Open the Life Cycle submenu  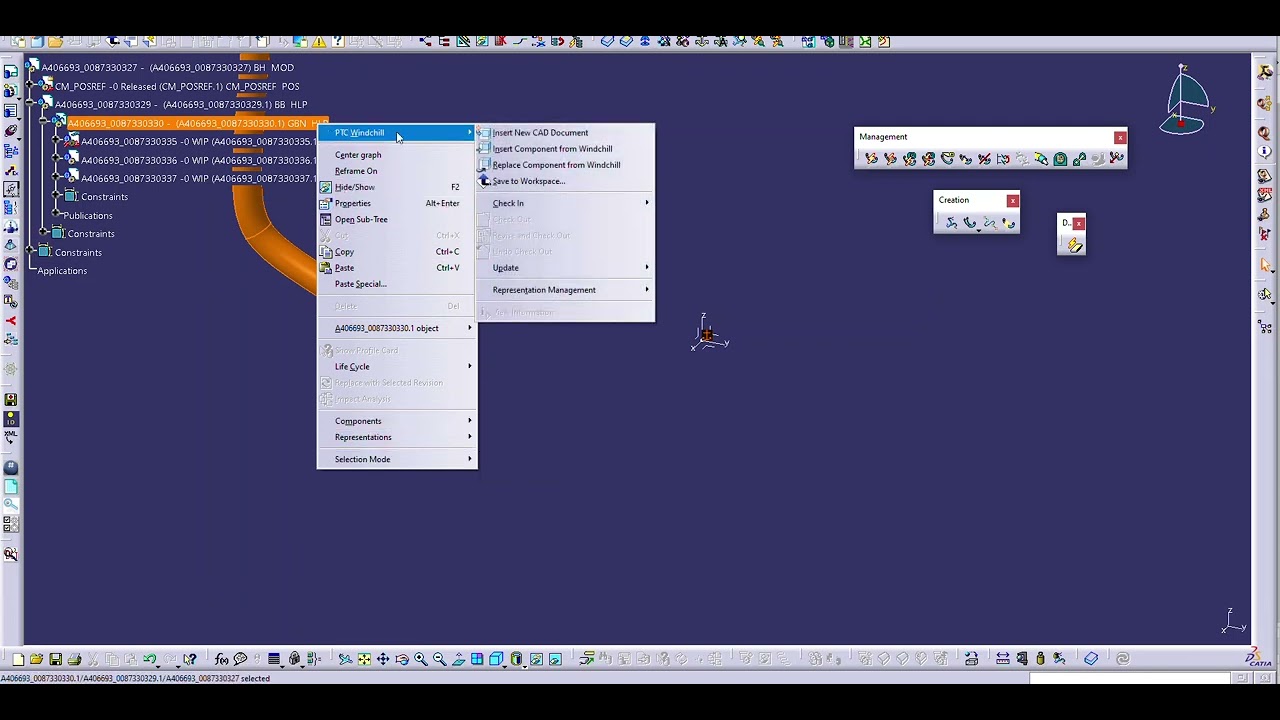tap(397, 367)
